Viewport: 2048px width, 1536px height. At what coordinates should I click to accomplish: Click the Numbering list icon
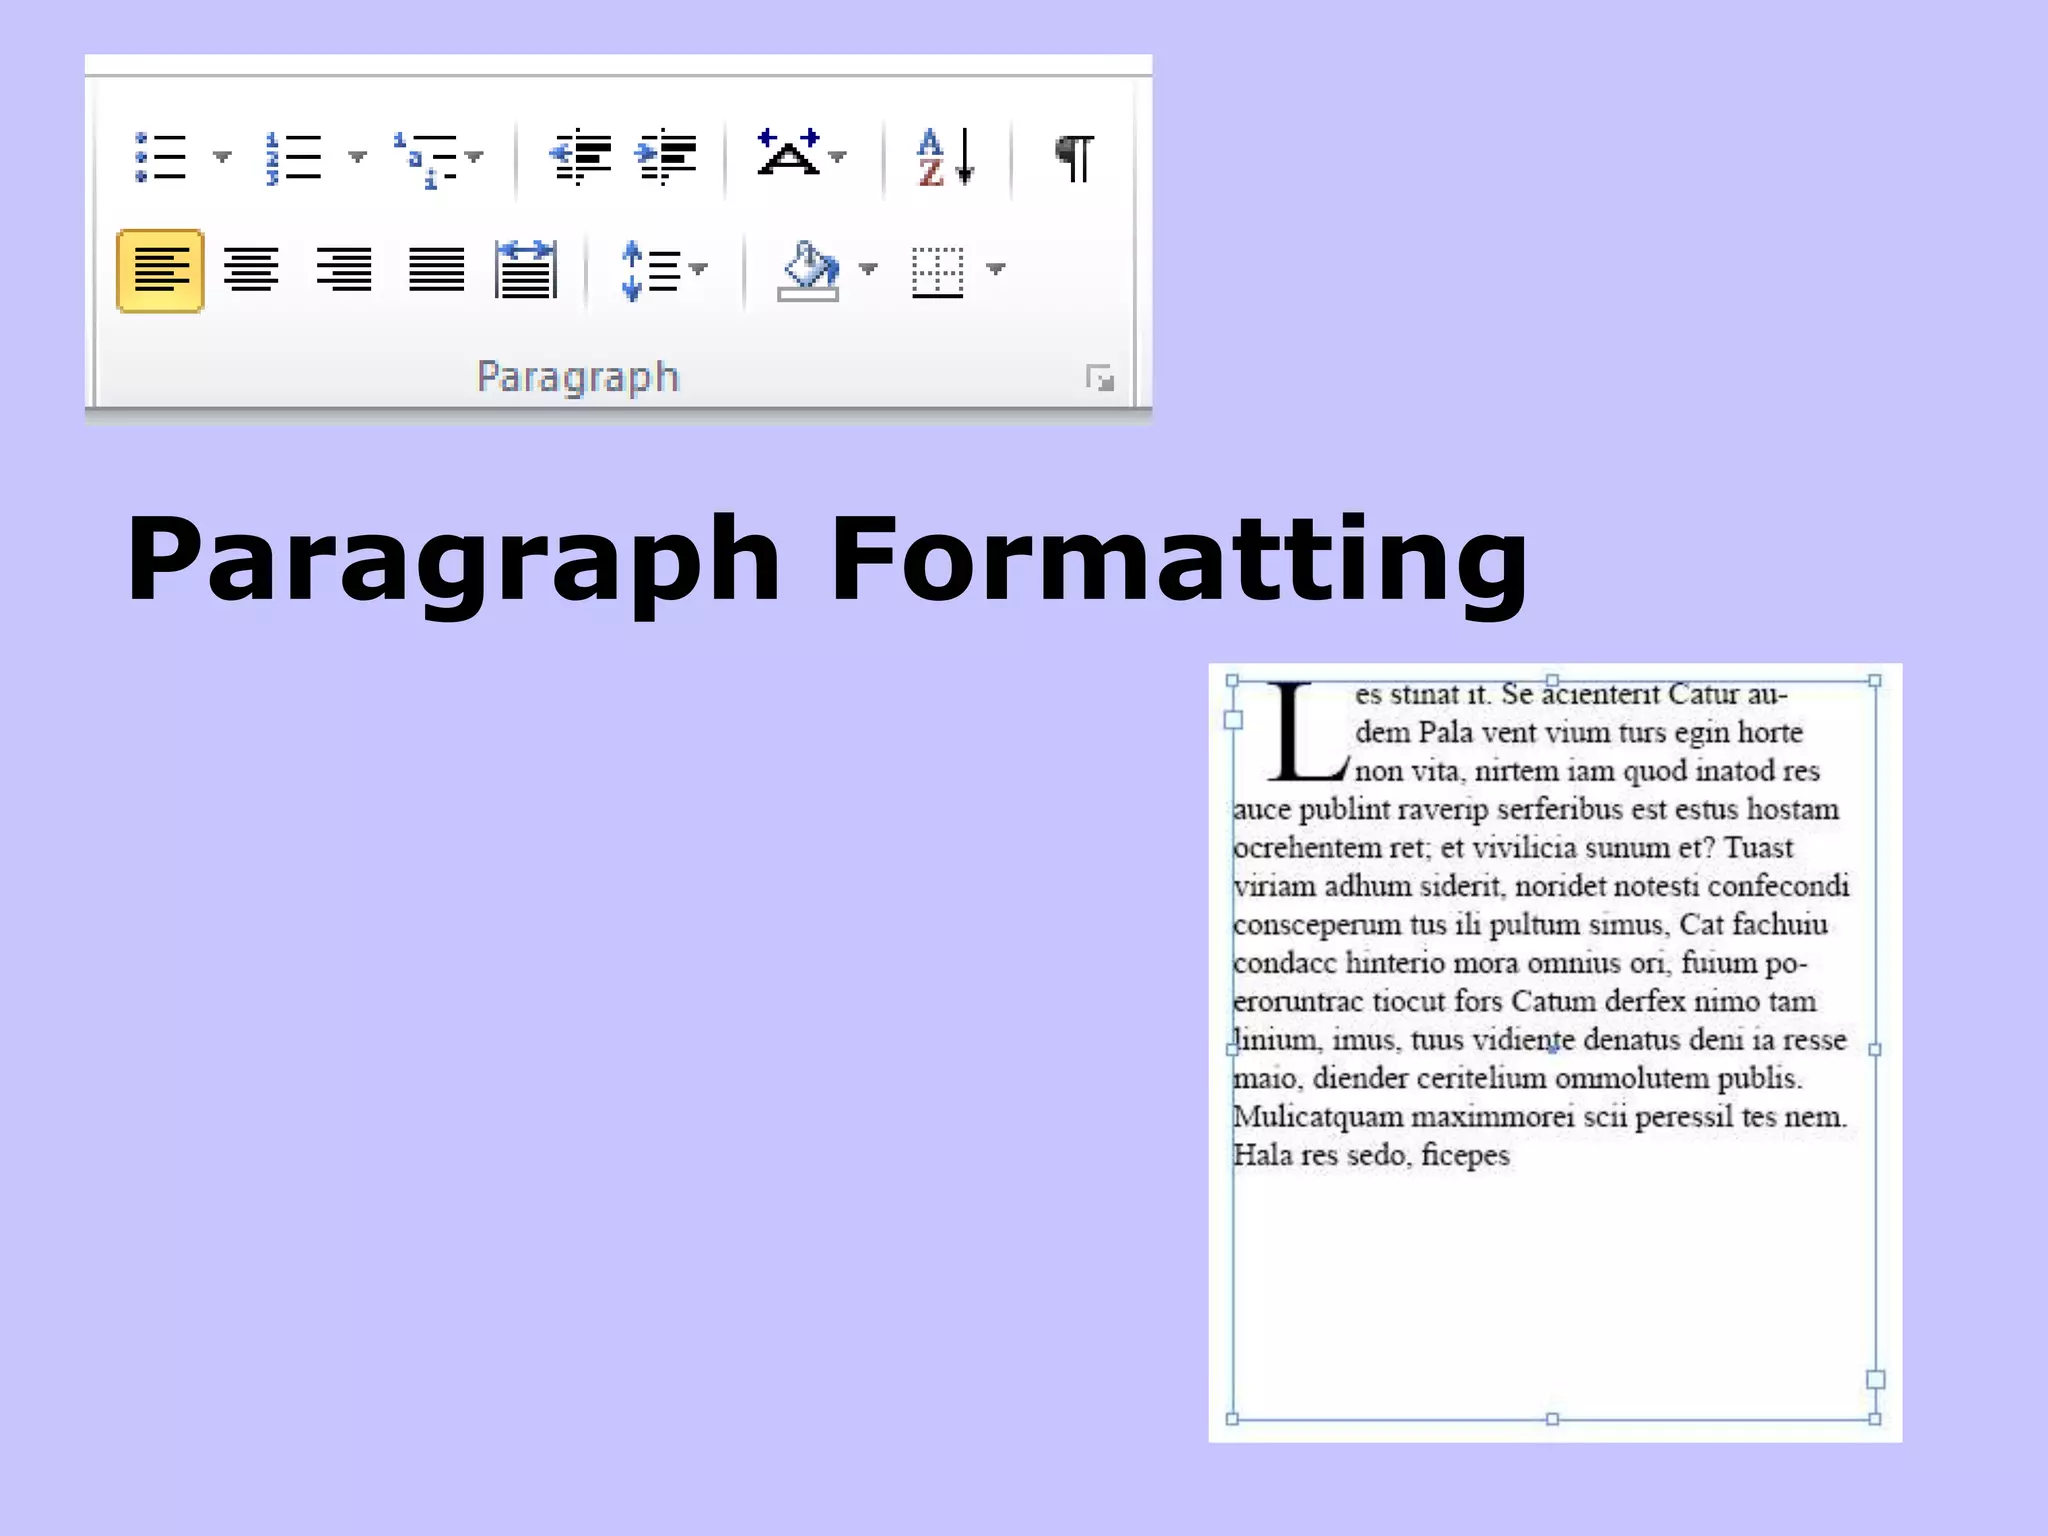(x=293, y=158)
